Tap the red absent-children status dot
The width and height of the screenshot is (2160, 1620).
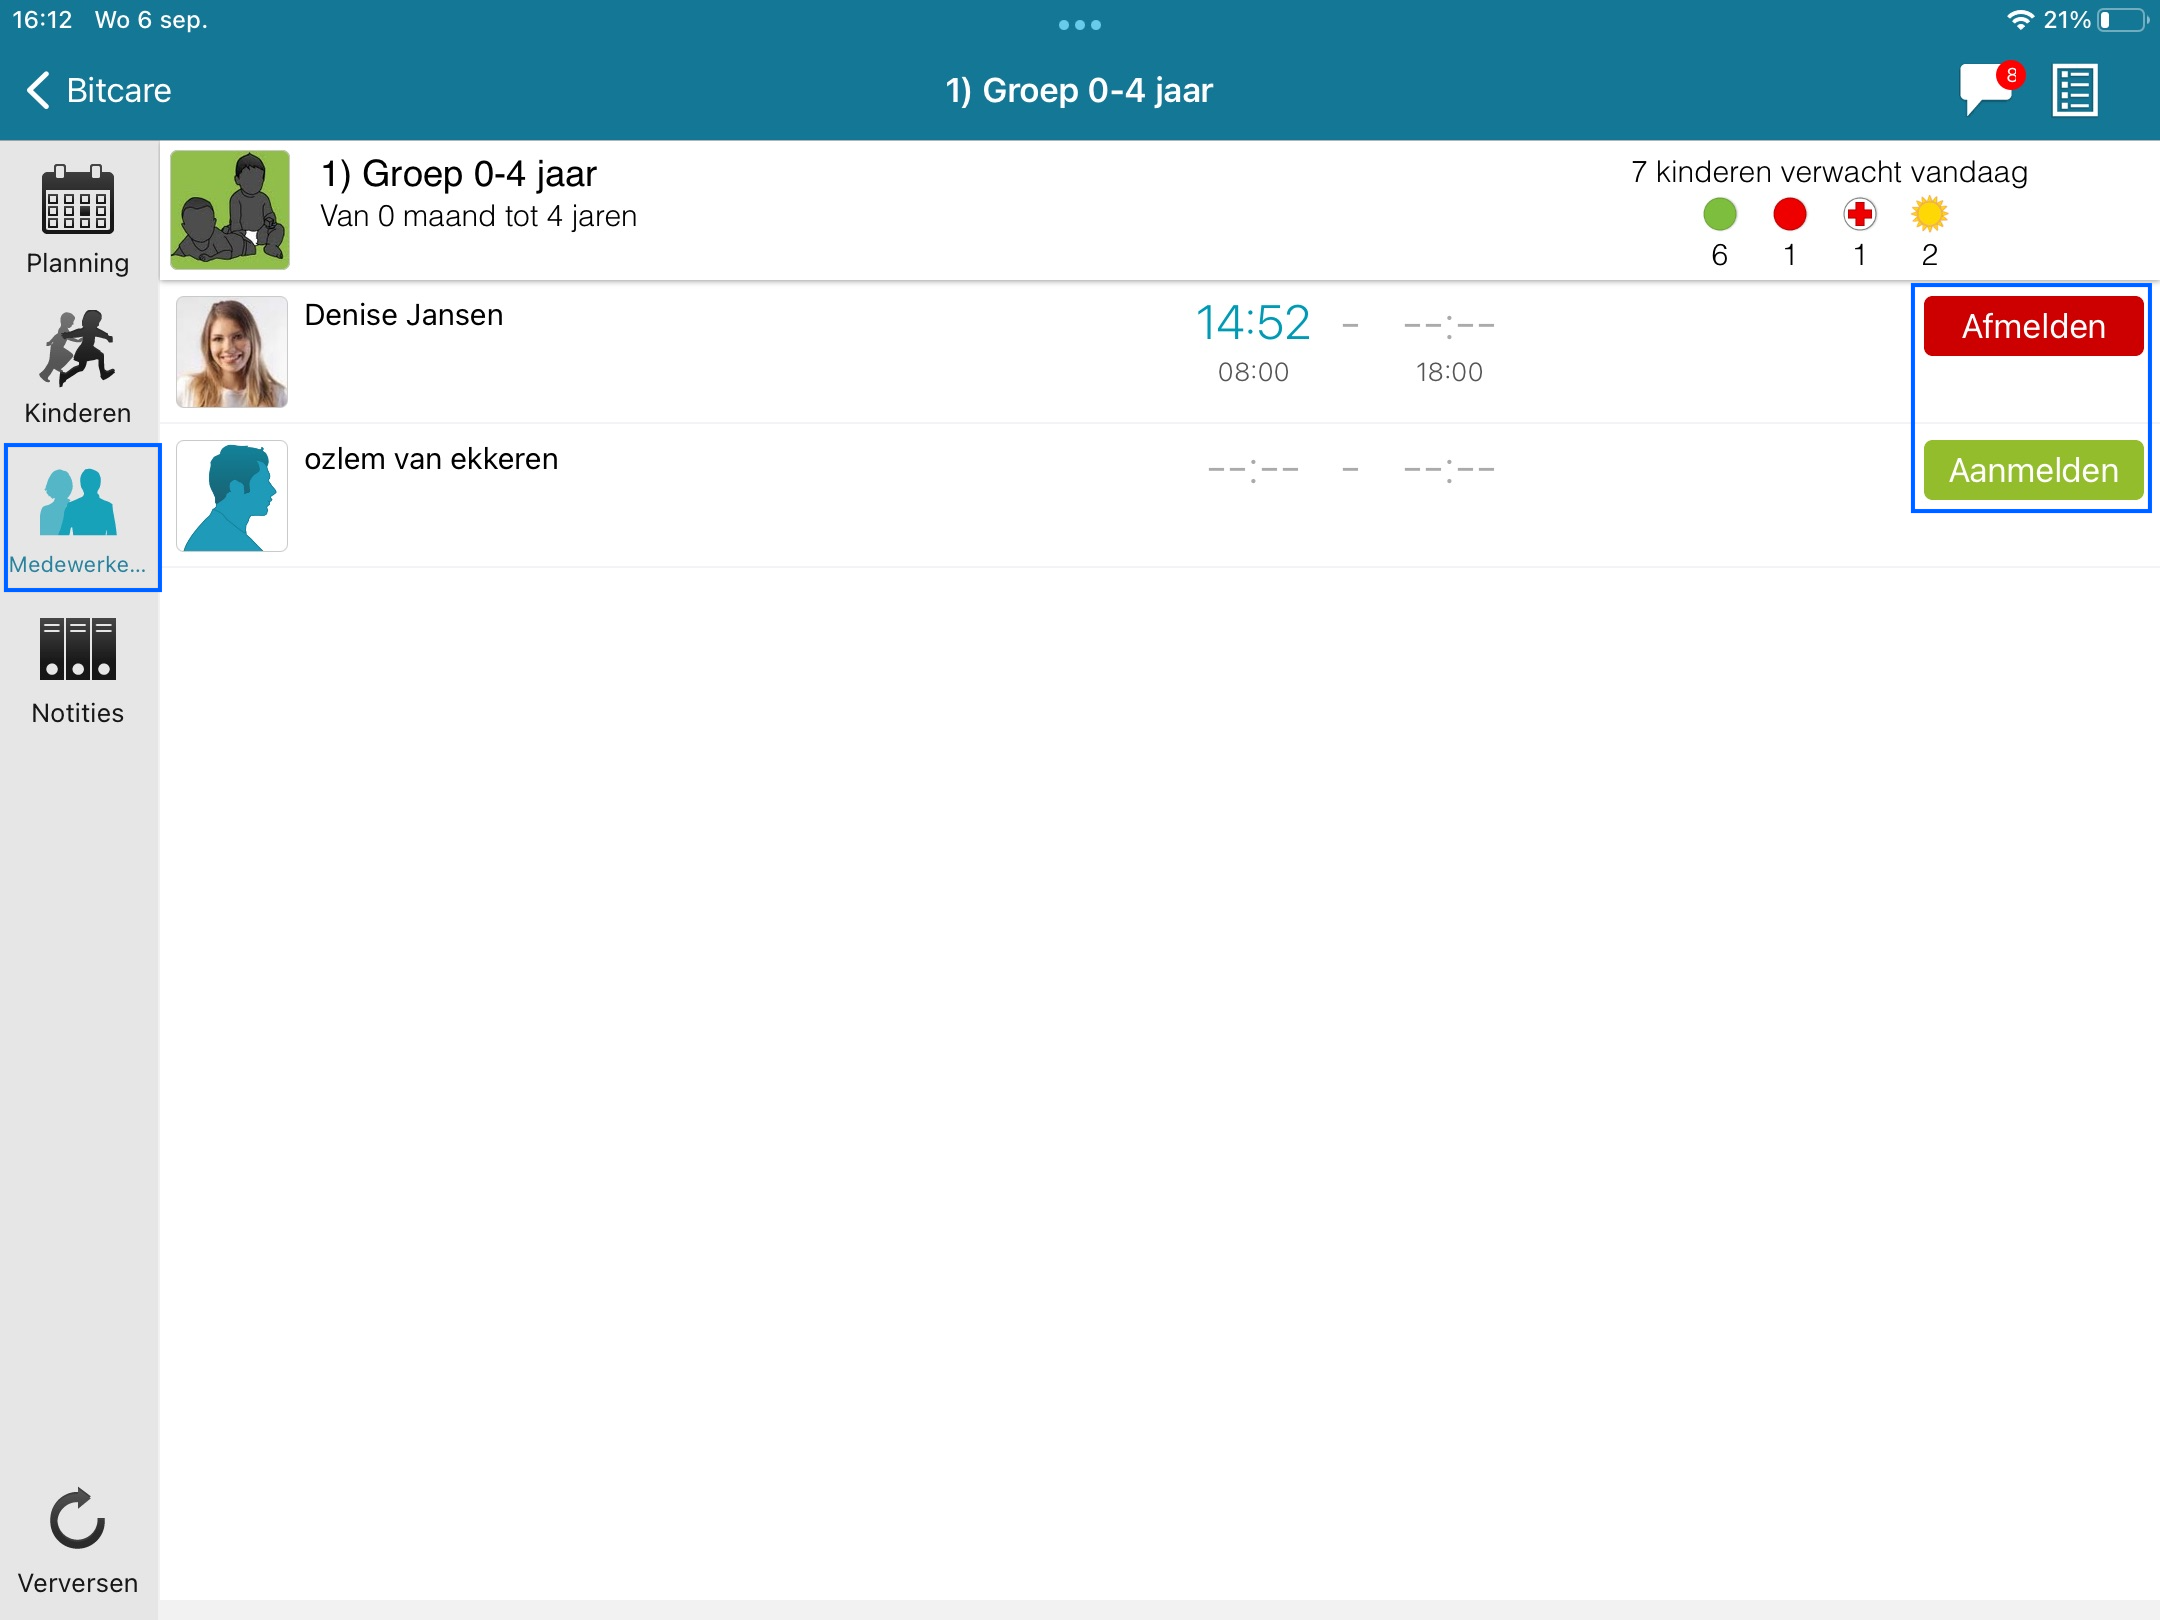(1790, 214)
